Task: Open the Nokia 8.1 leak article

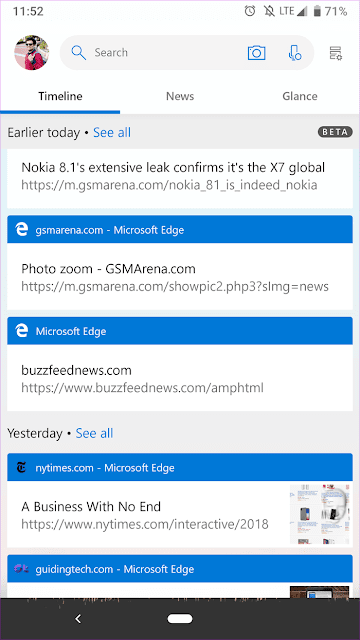Action: 173,167
